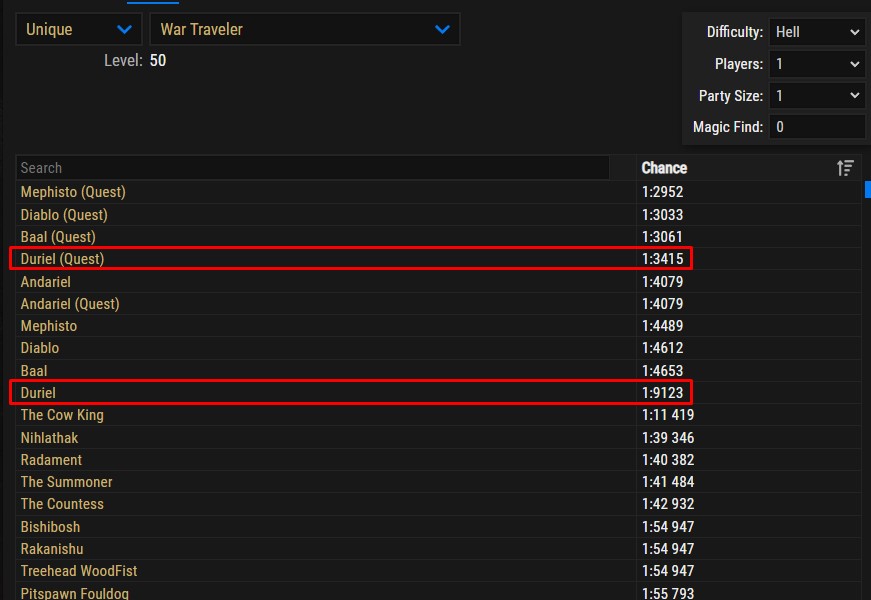The width and height of the screenshot is (871, 600).
Task: Click the 1:9123 chance value
Action: tap(662, 393)
